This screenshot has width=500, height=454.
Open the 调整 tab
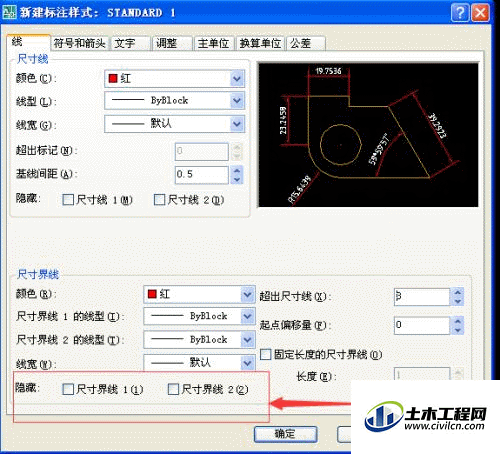pyautogui.click(x=172, y=43)
